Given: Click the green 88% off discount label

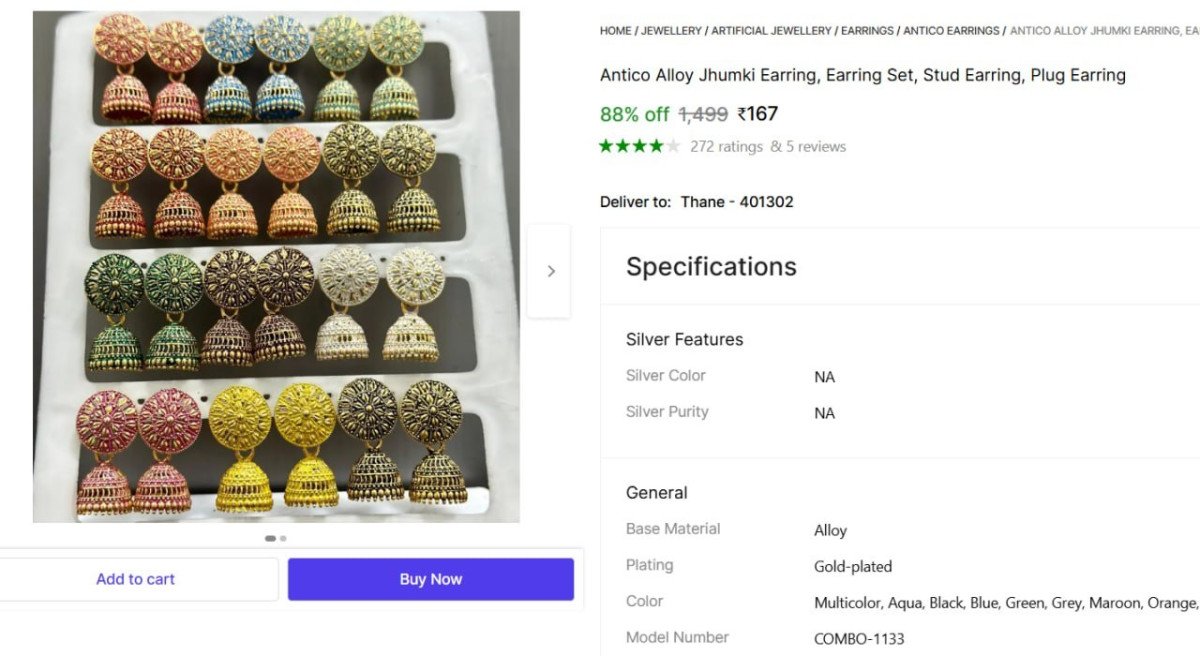Looking at the screenshot, I should 634,114.
